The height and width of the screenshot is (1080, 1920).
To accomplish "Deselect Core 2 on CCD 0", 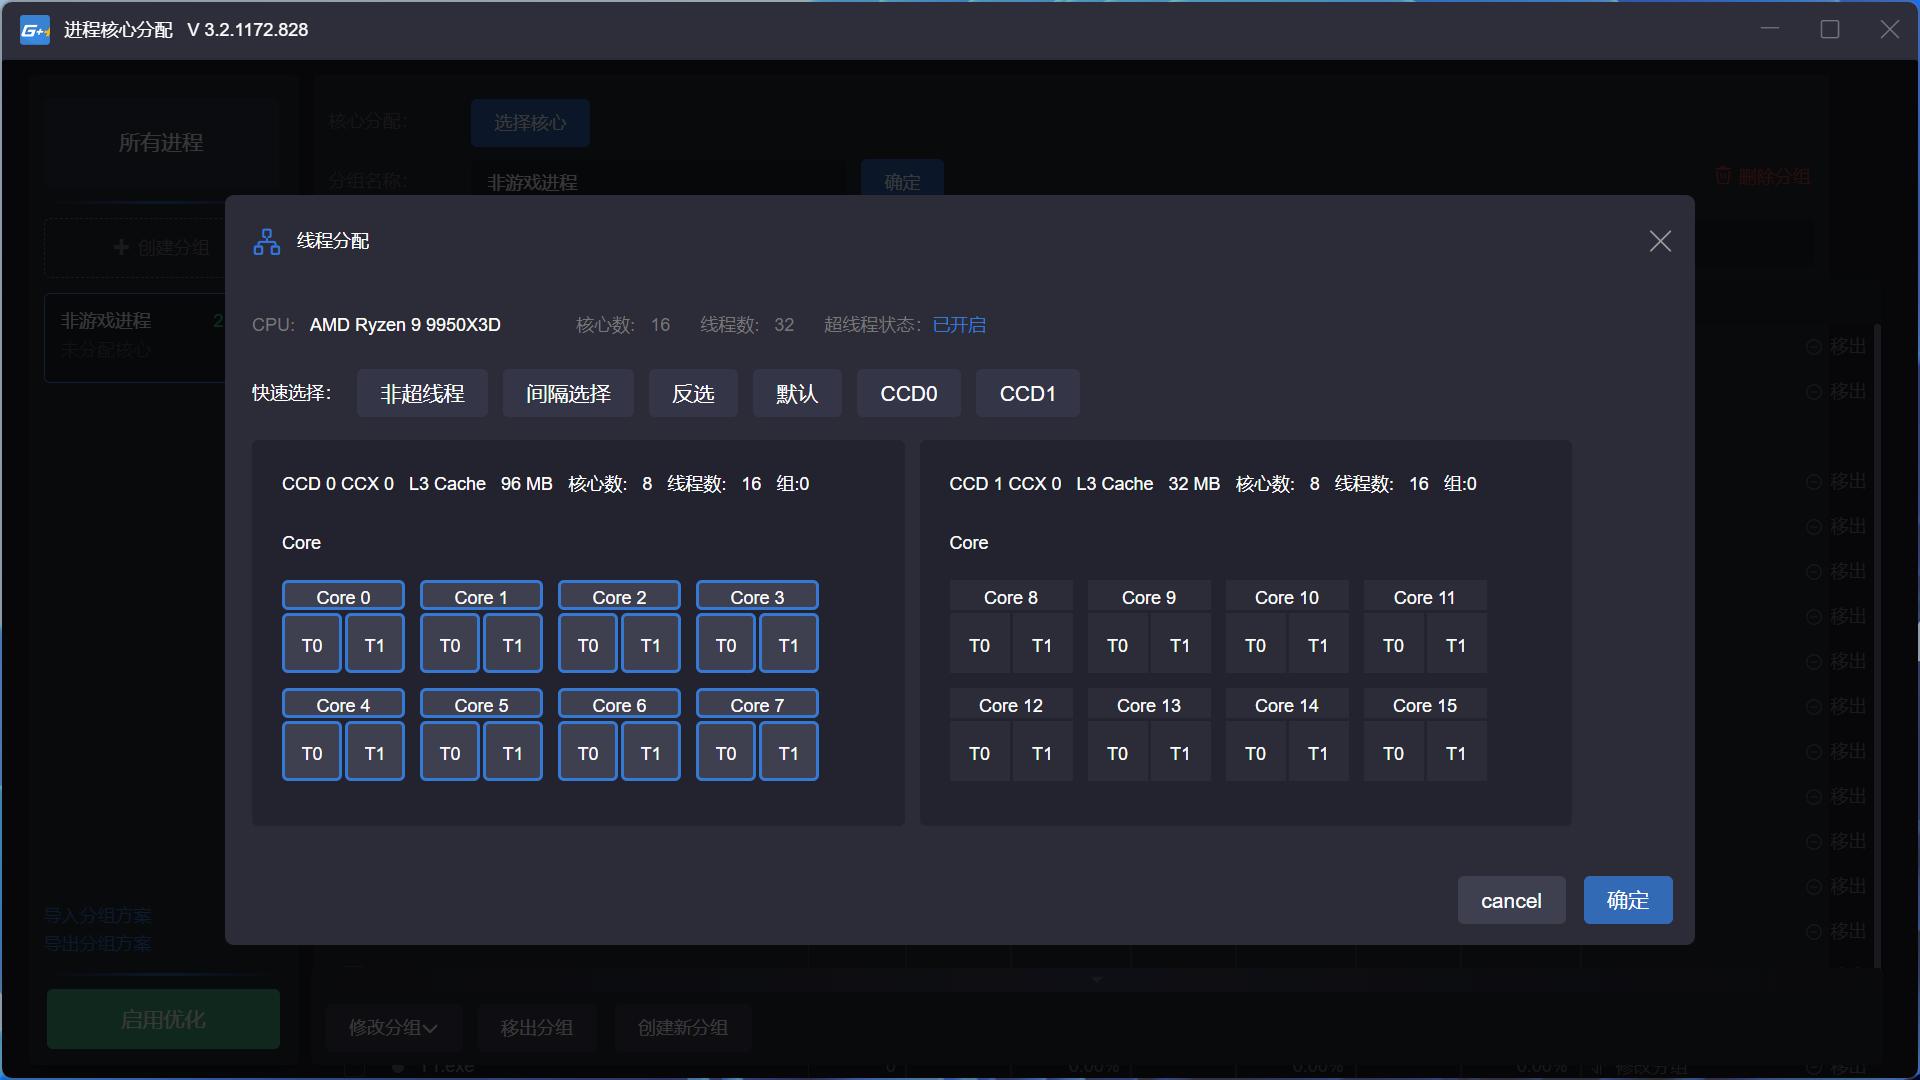I will pos(618,595).
